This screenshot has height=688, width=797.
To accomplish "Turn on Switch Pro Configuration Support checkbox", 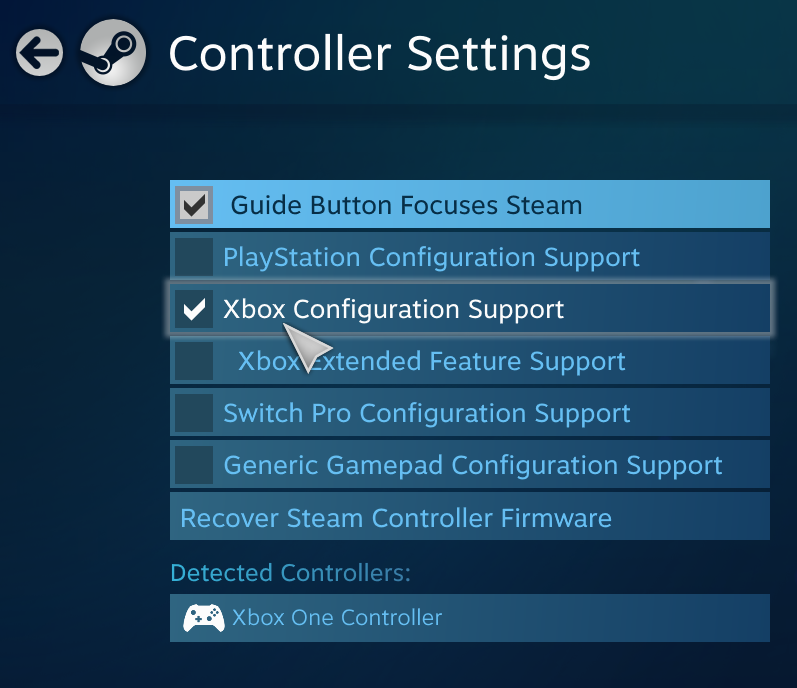I will [x=194, y=413].
